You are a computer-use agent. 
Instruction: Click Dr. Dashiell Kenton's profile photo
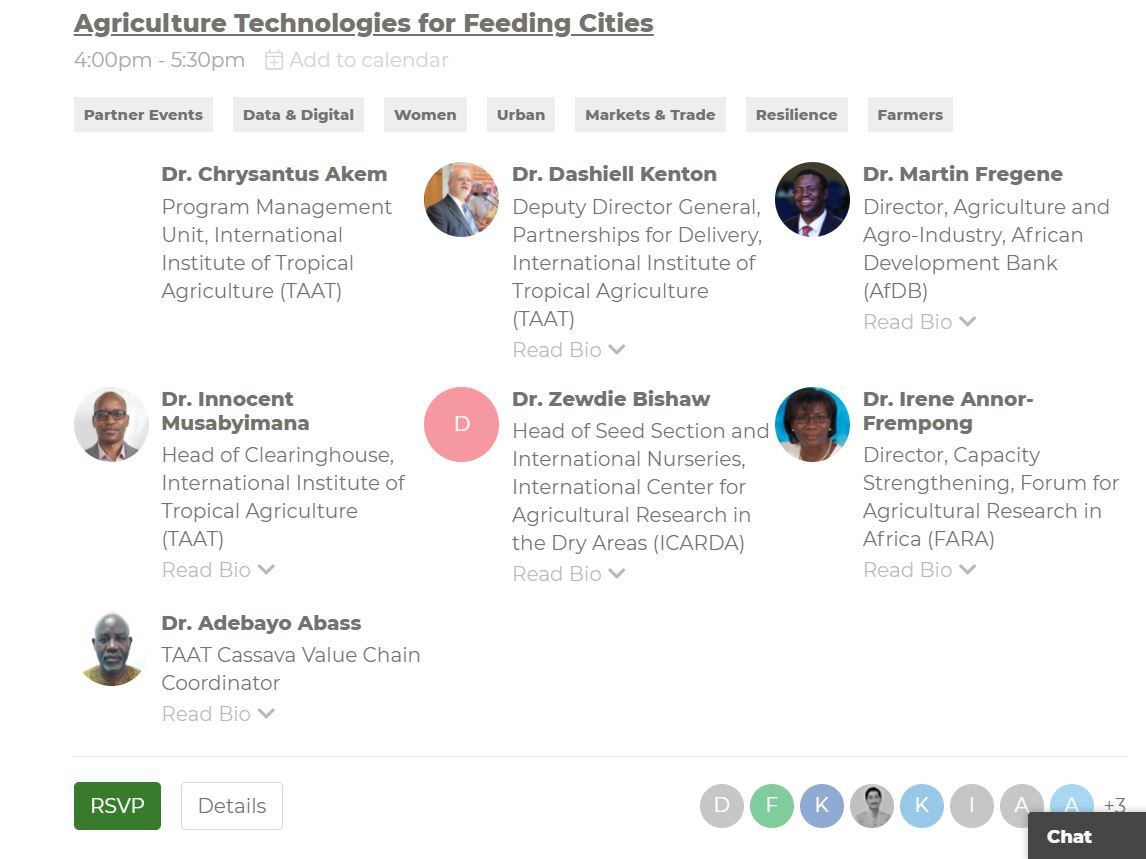pos(461,200)
